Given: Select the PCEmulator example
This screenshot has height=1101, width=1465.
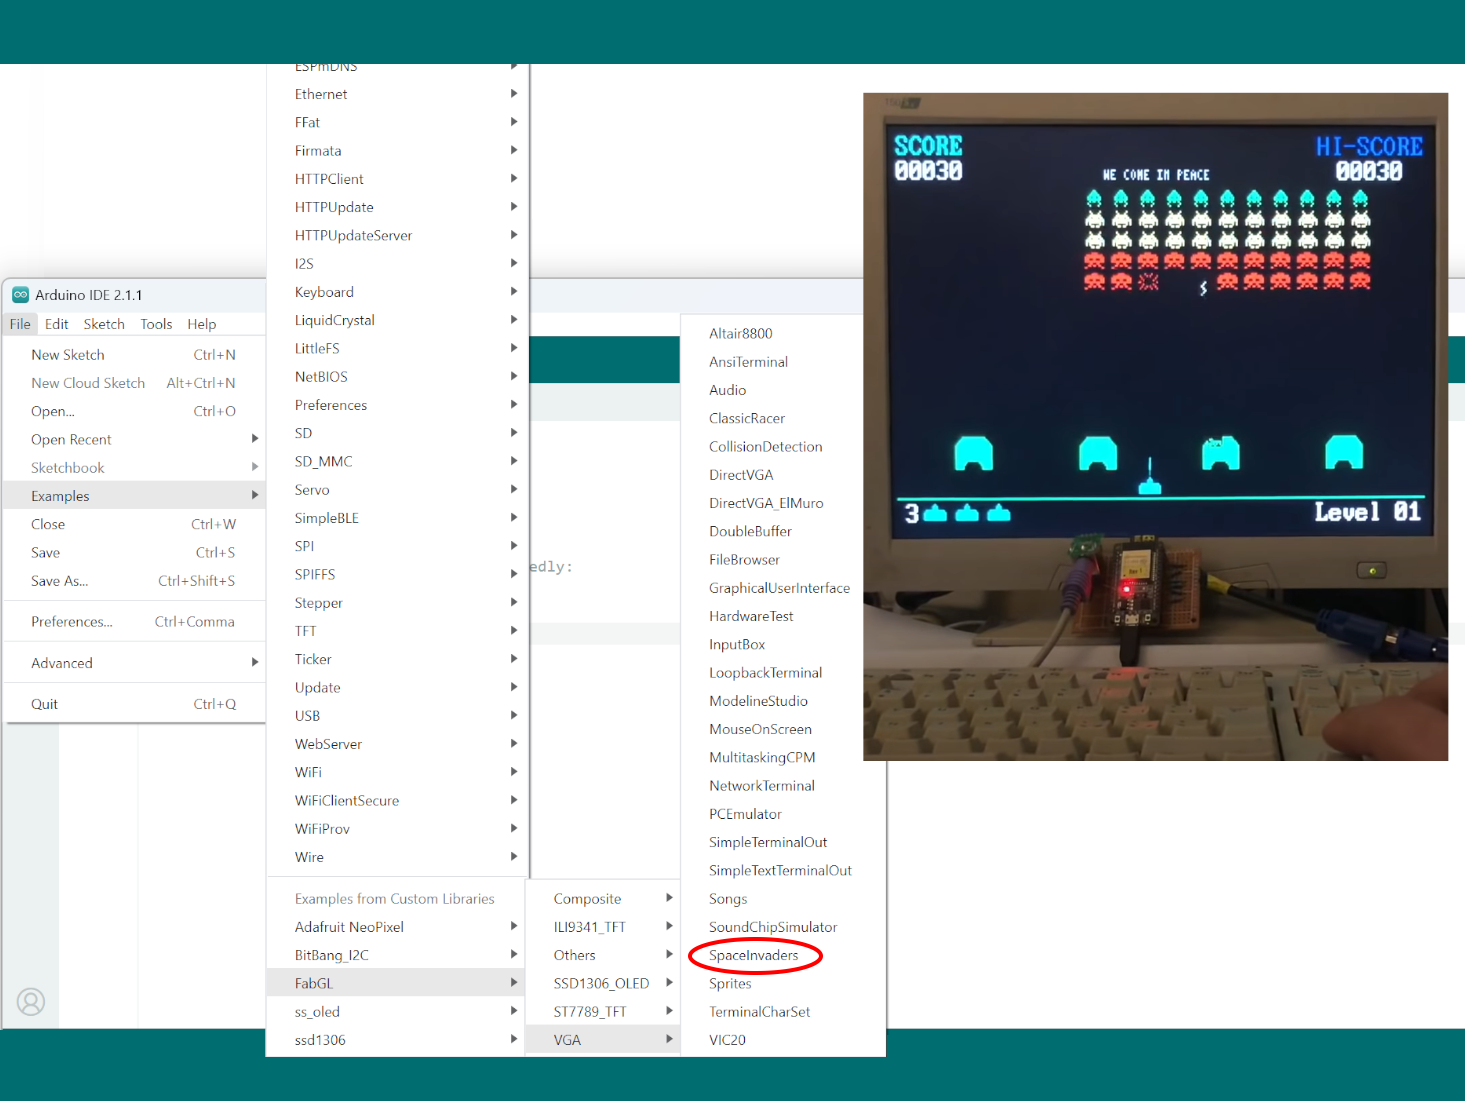Looking at the screenshot, I should tap(745, 813).
